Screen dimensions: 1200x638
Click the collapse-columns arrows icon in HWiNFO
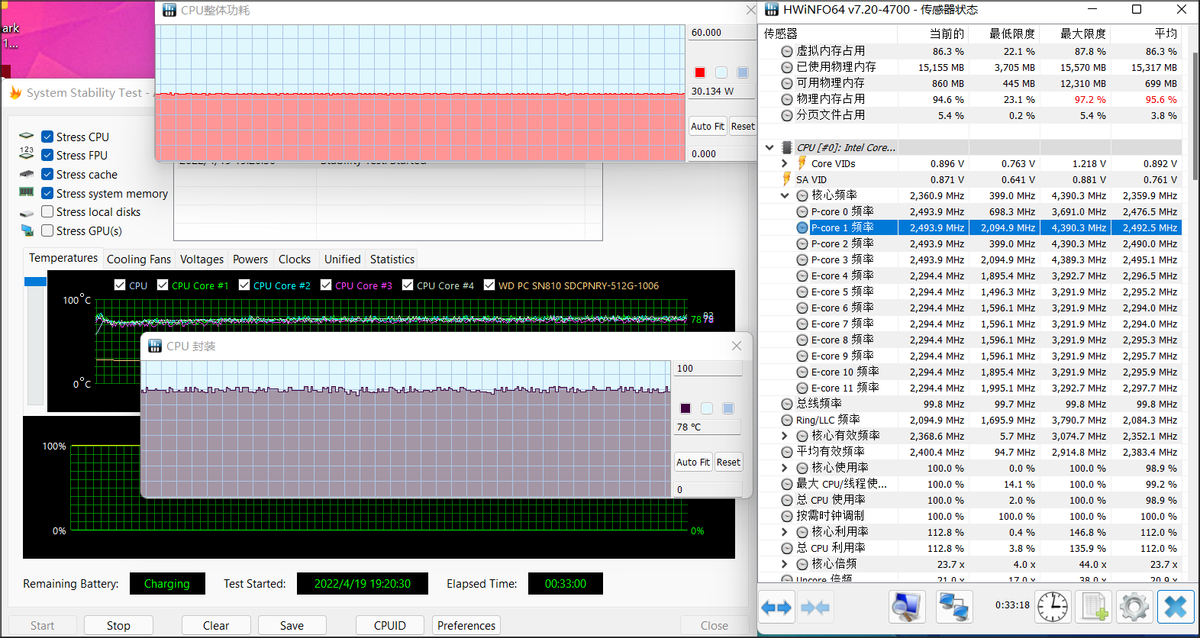[x=815, y=606]
